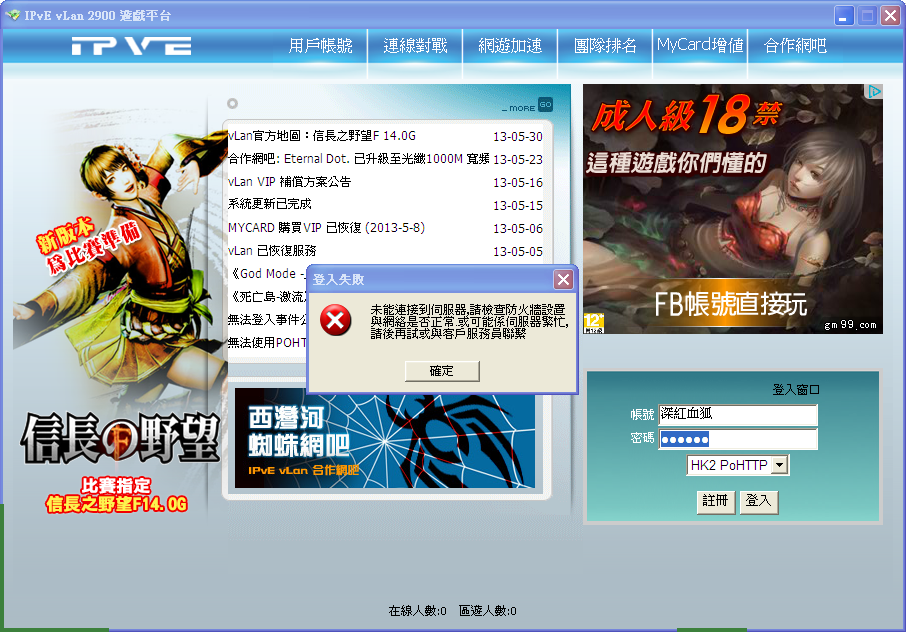Screen dimensions: 906x632
Task: Click the IPVE logo in header
Action: click(x=131, y=46)
